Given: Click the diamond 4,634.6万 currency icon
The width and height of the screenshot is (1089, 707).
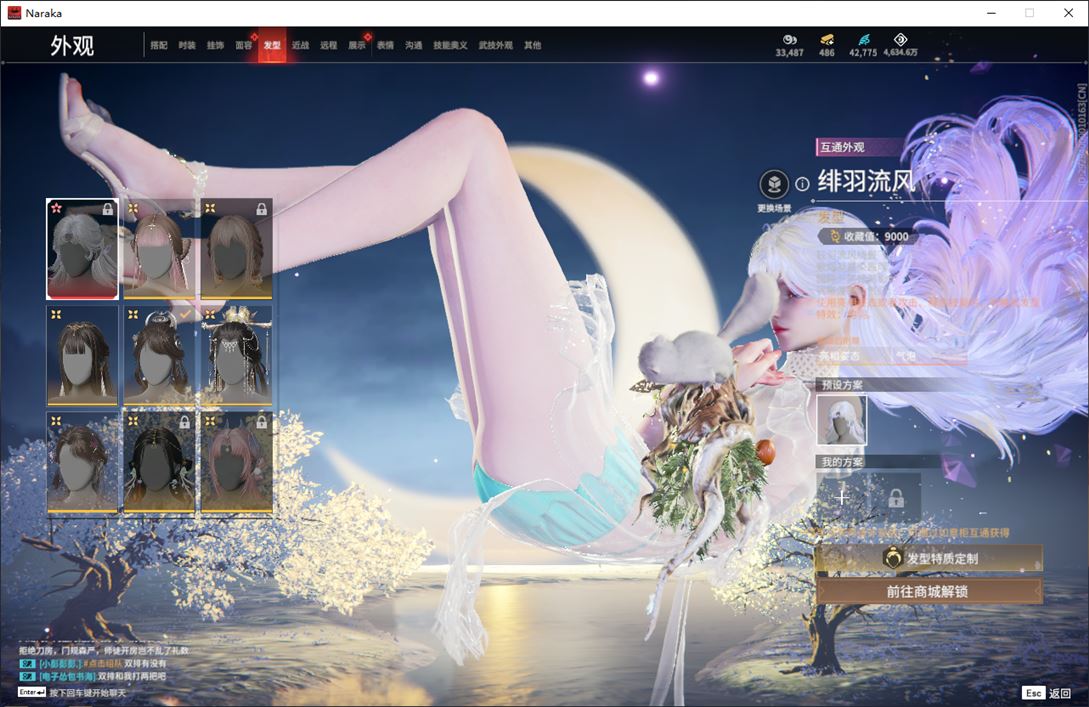Looking at the screenshot, I should 900,40.
